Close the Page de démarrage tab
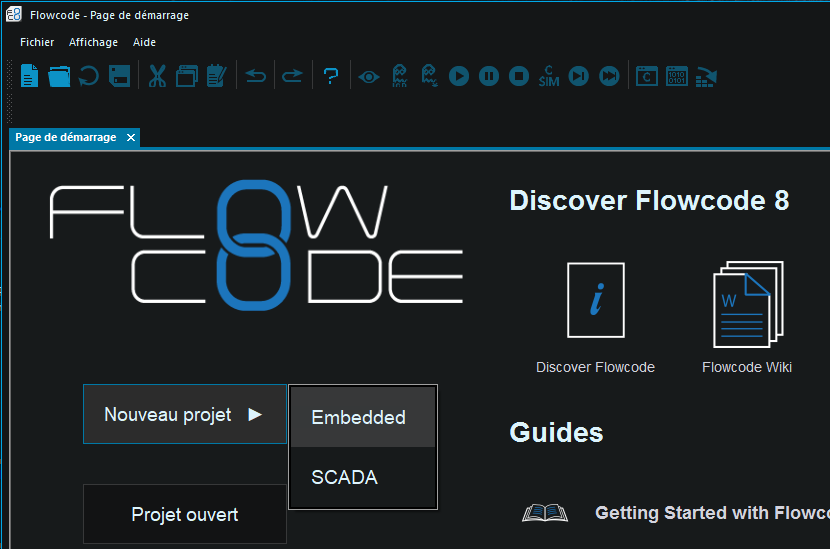830x549 pixels. coord(131,138)
